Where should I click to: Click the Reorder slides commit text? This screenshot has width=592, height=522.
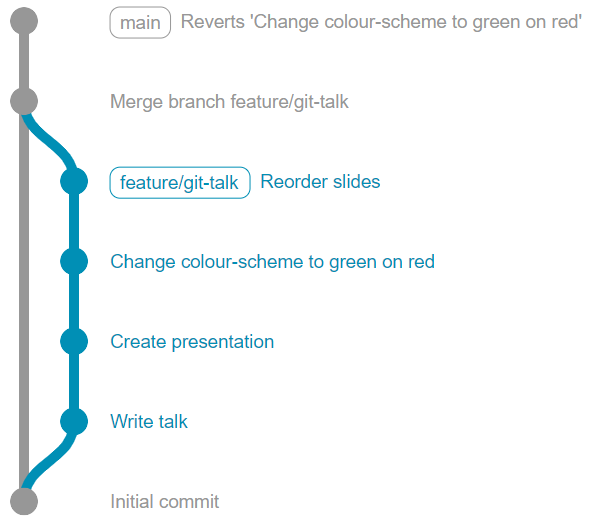[320, 182]
